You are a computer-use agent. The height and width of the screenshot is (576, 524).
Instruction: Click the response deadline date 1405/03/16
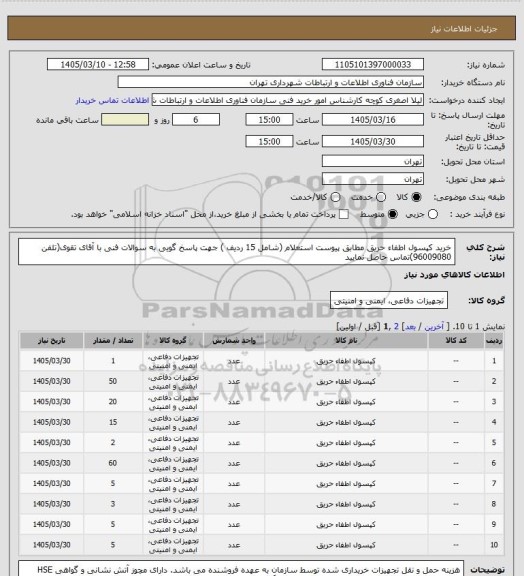[373, 120]
